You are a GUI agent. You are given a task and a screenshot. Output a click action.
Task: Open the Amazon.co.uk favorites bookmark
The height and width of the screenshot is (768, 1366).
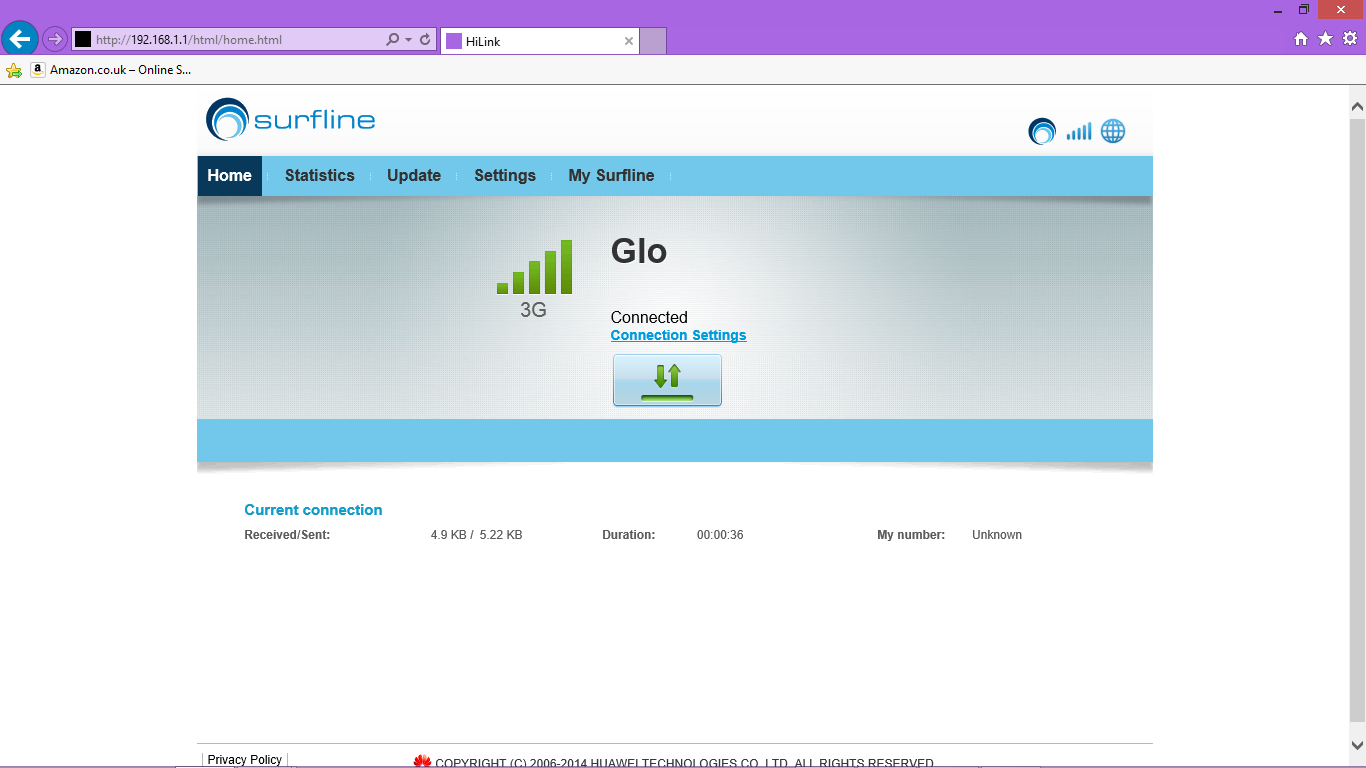[111, 70]
